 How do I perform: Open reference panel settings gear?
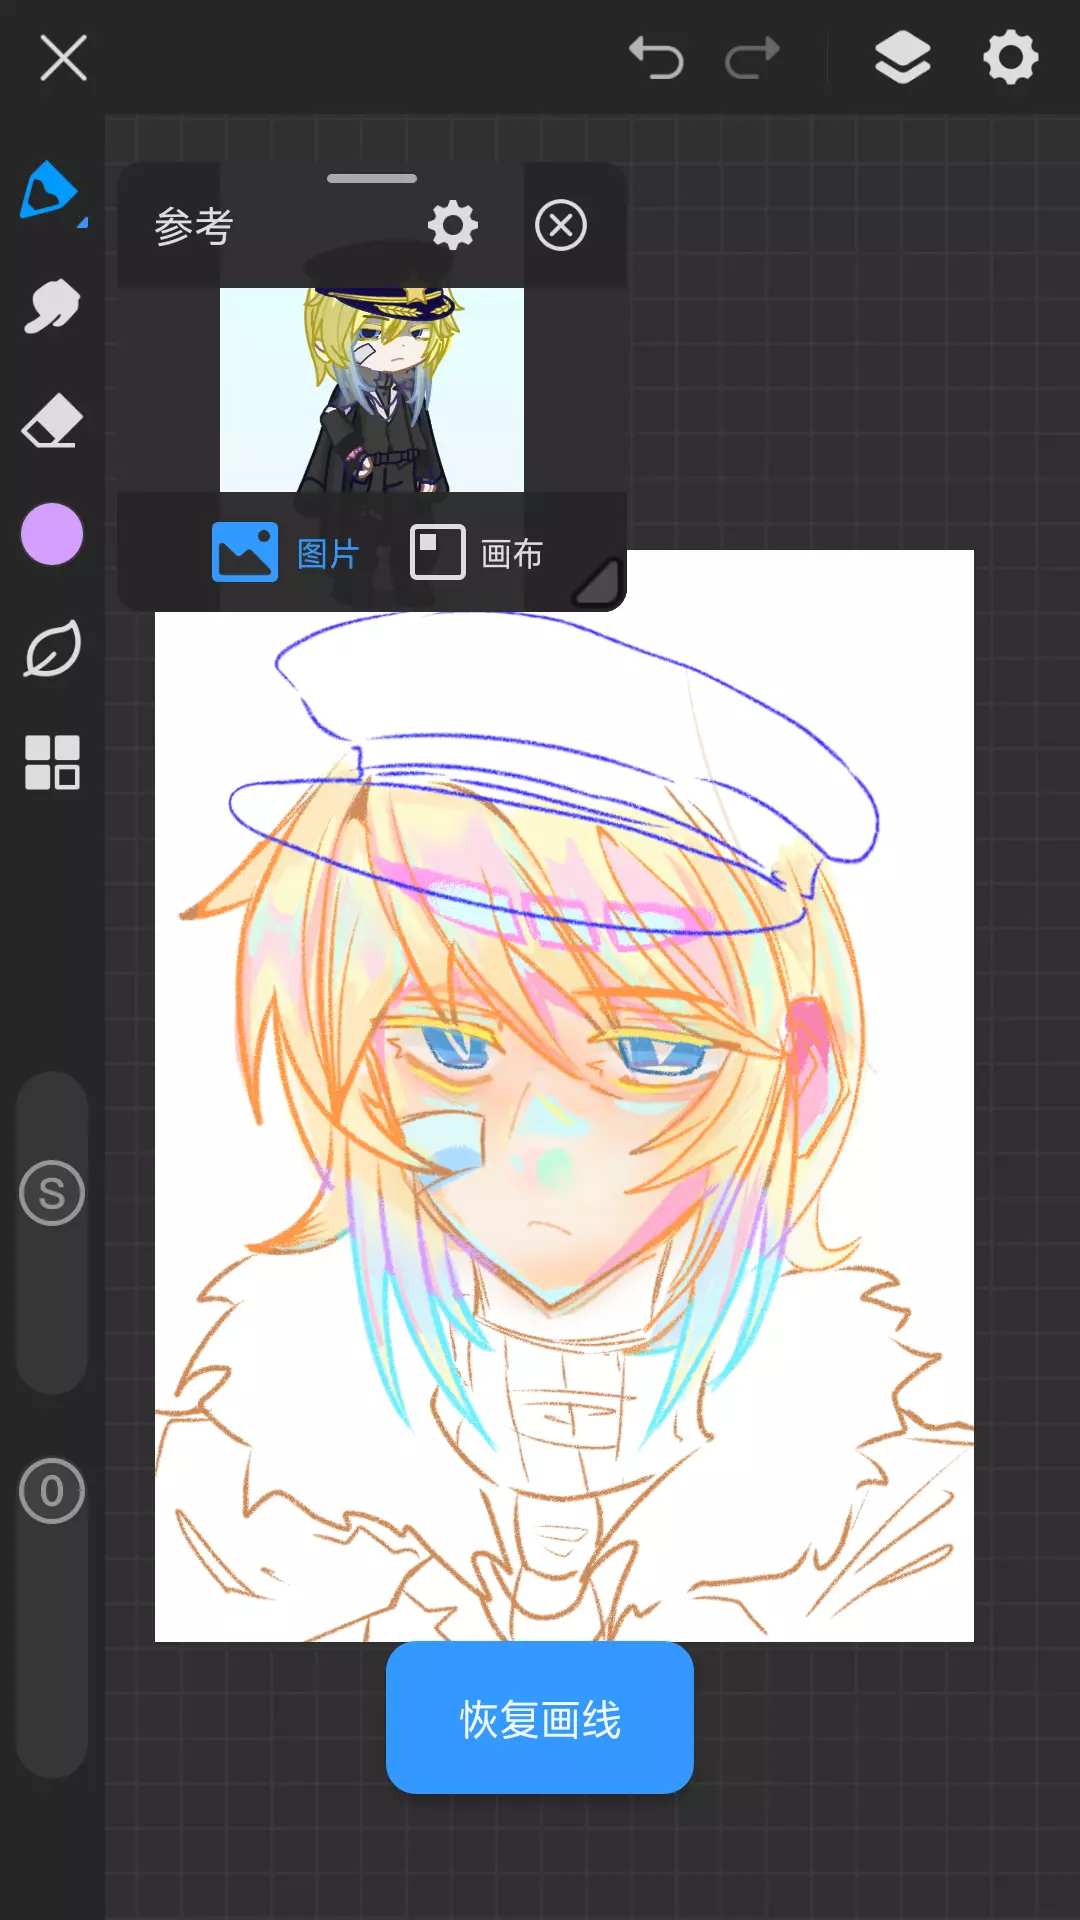453,225
